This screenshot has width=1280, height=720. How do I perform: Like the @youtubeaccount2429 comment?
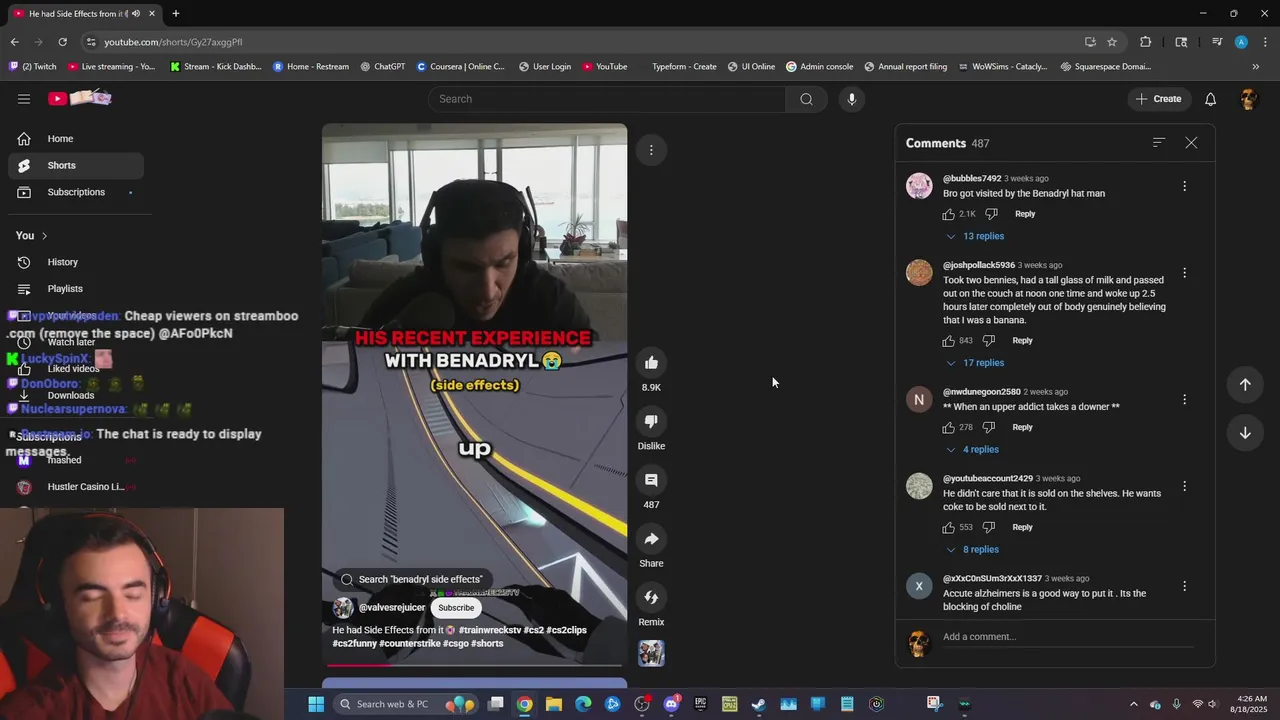click(x=948, y=527)
